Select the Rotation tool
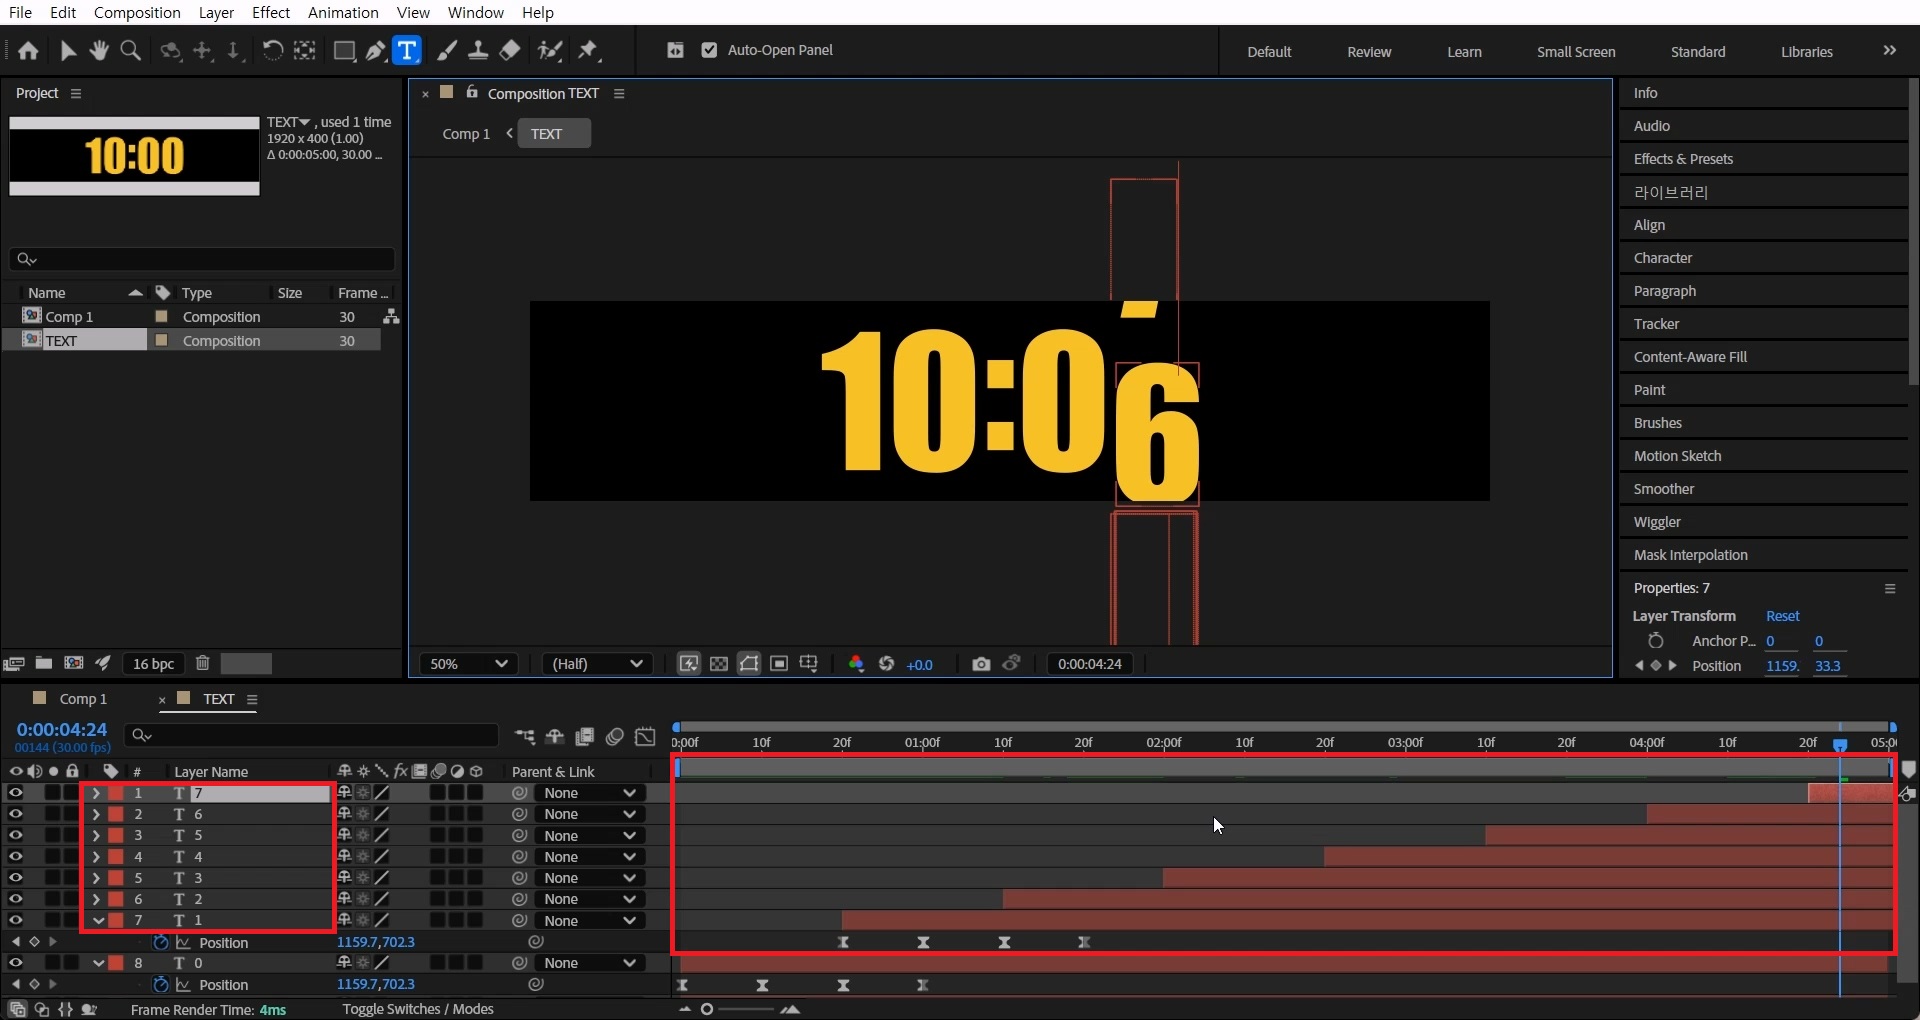 (272, 51)
